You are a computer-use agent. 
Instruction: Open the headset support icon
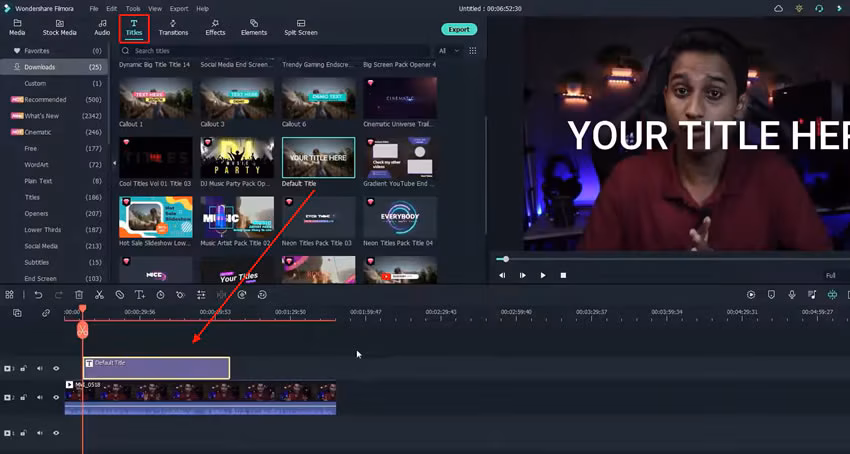click(x=819, y=9)
